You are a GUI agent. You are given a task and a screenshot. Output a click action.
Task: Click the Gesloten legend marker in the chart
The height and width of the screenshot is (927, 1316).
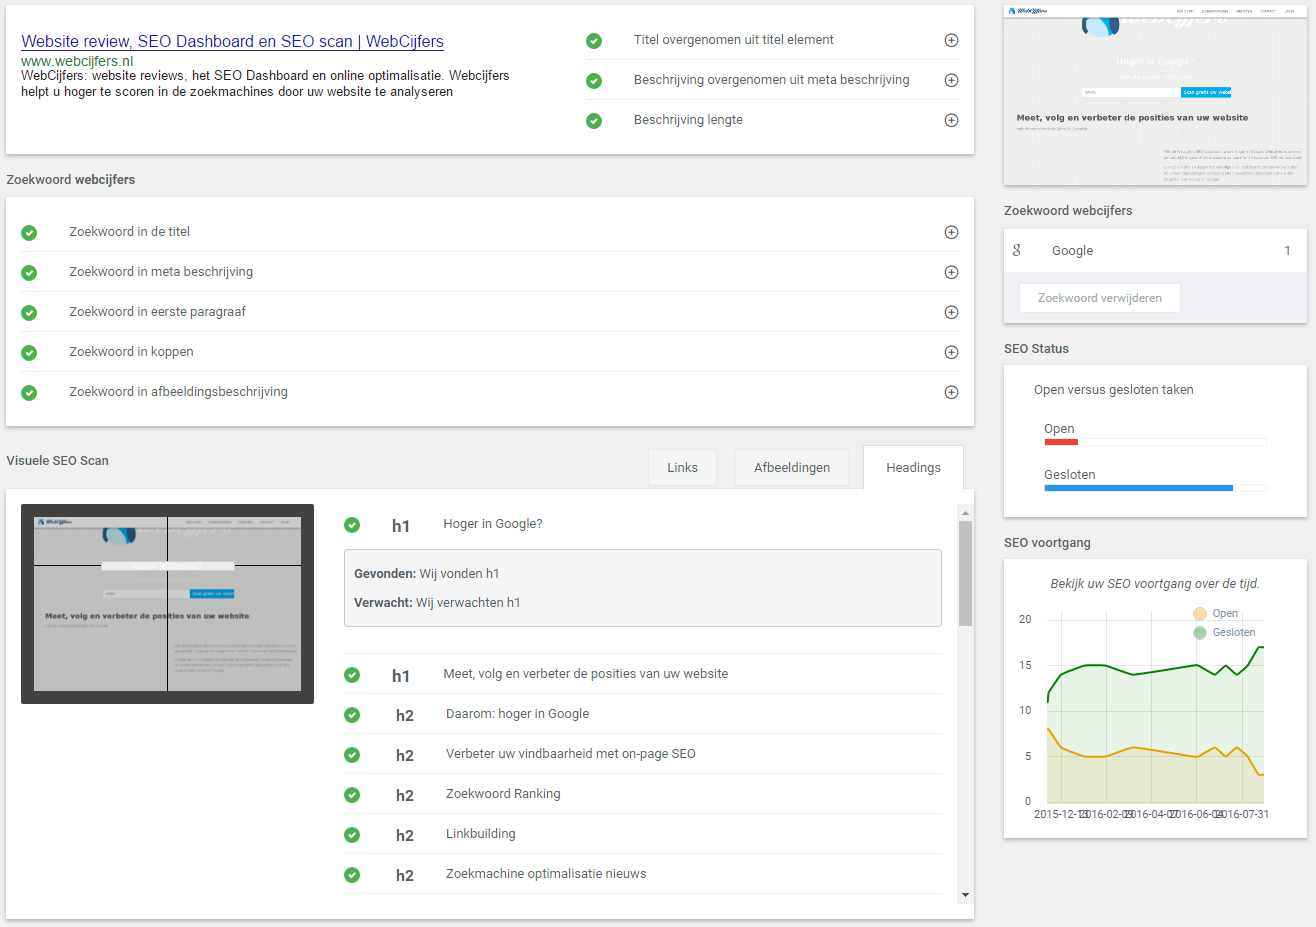[1200, 633]
